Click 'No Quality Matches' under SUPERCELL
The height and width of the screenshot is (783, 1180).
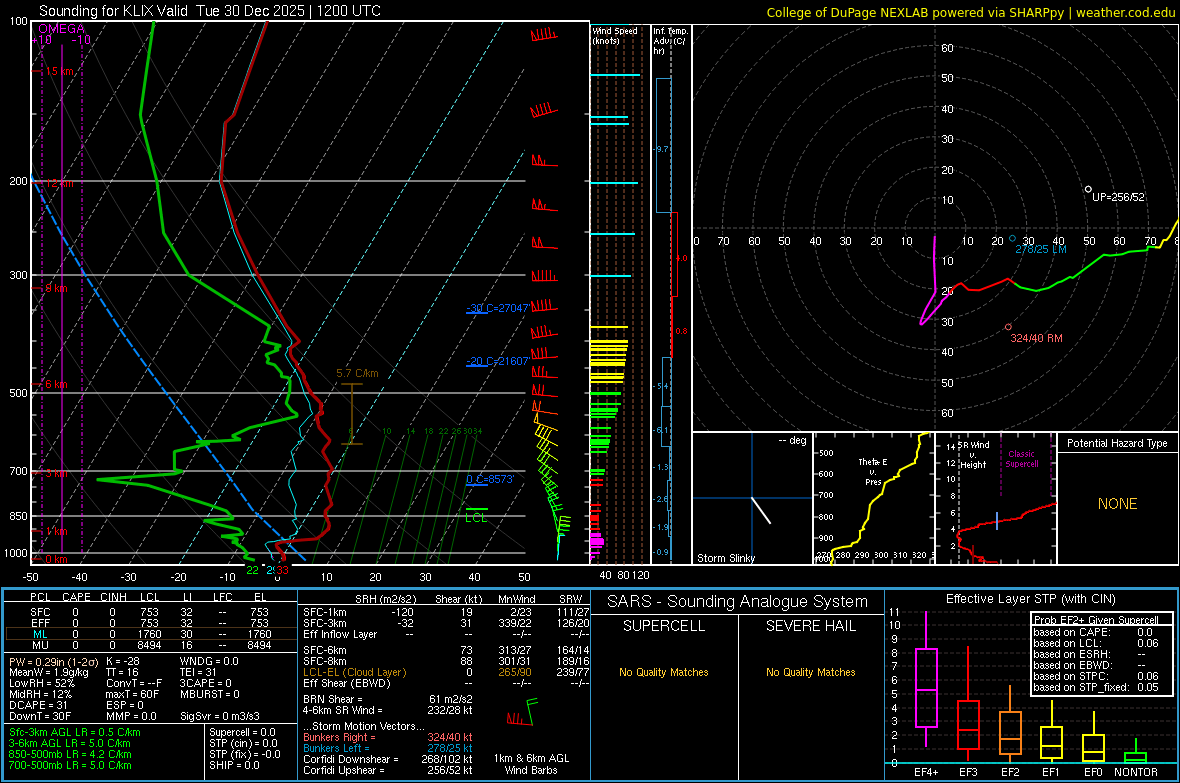664,672
